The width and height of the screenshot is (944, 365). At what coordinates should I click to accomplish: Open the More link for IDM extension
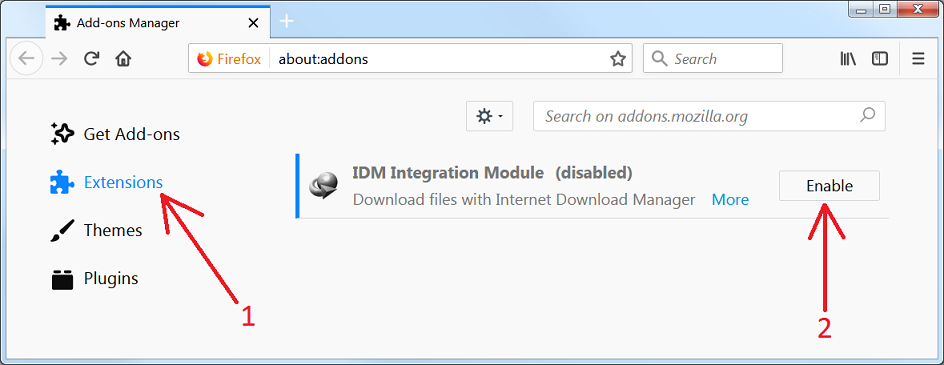[x=730, y=199]
